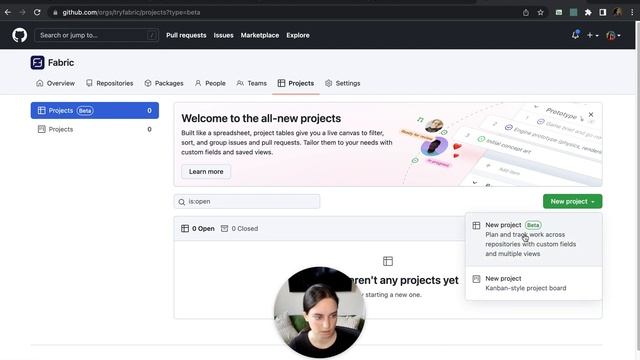
Task: Reload the page
Action: [37, 12]
